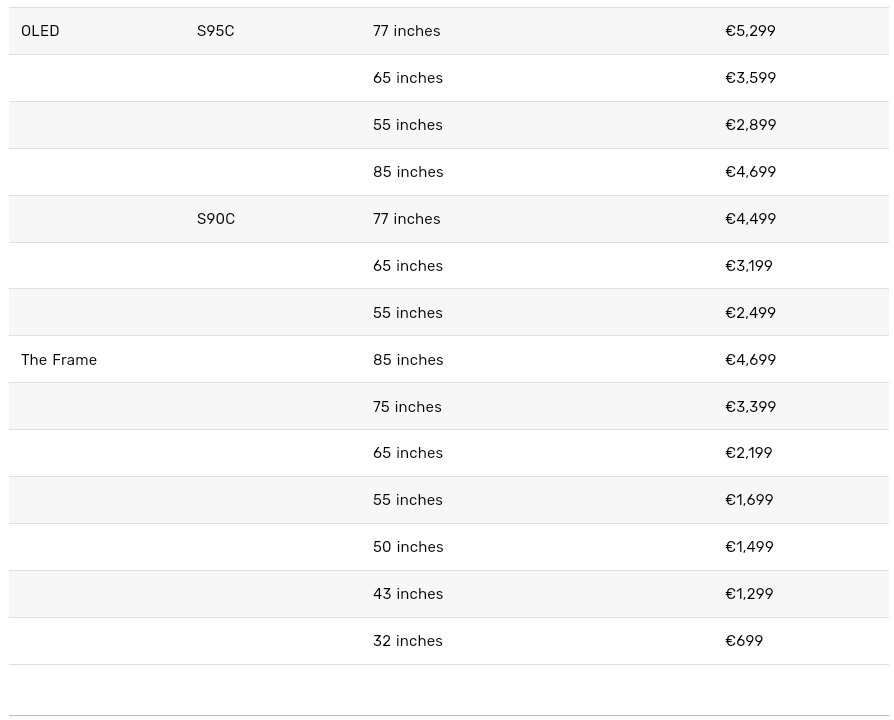Click the €2,899 price value
This screenshot has height=720, width=894.
pyautogui.click(x=750, y=125)
